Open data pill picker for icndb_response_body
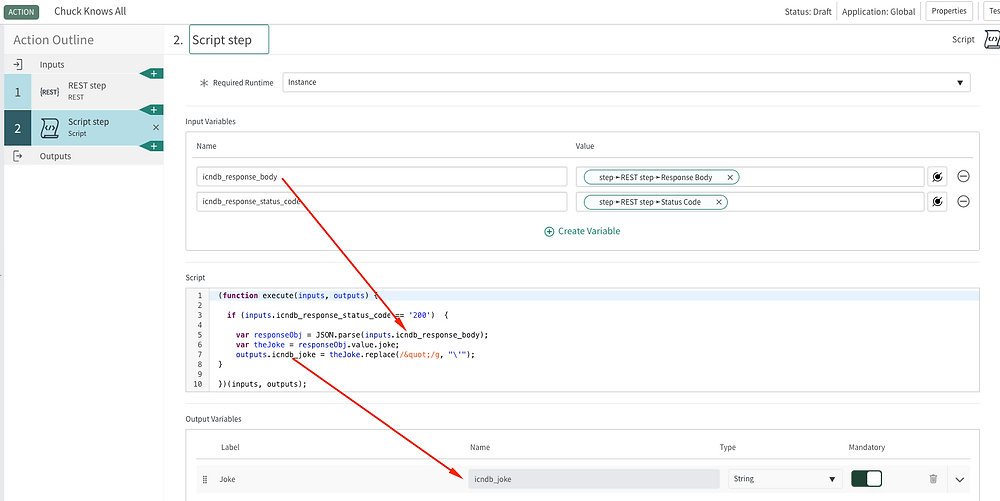The image size is (1000, 501). (x=937, y=177)
